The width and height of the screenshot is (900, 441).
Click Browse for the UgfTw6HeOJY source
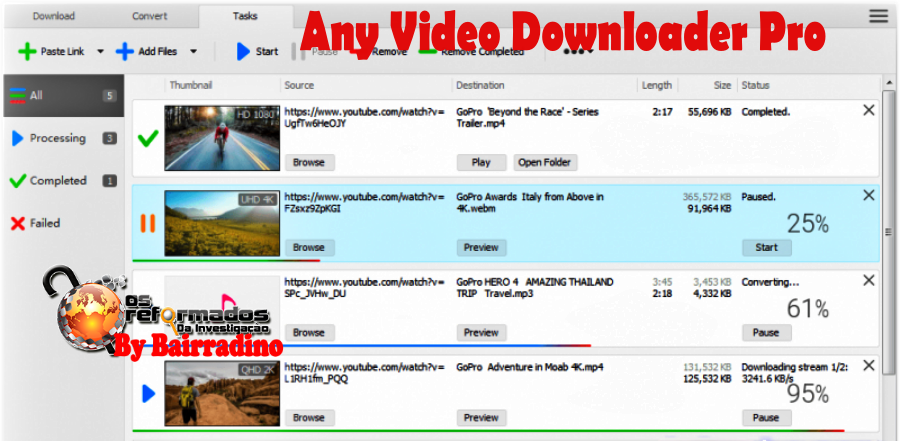click(309, 163)
